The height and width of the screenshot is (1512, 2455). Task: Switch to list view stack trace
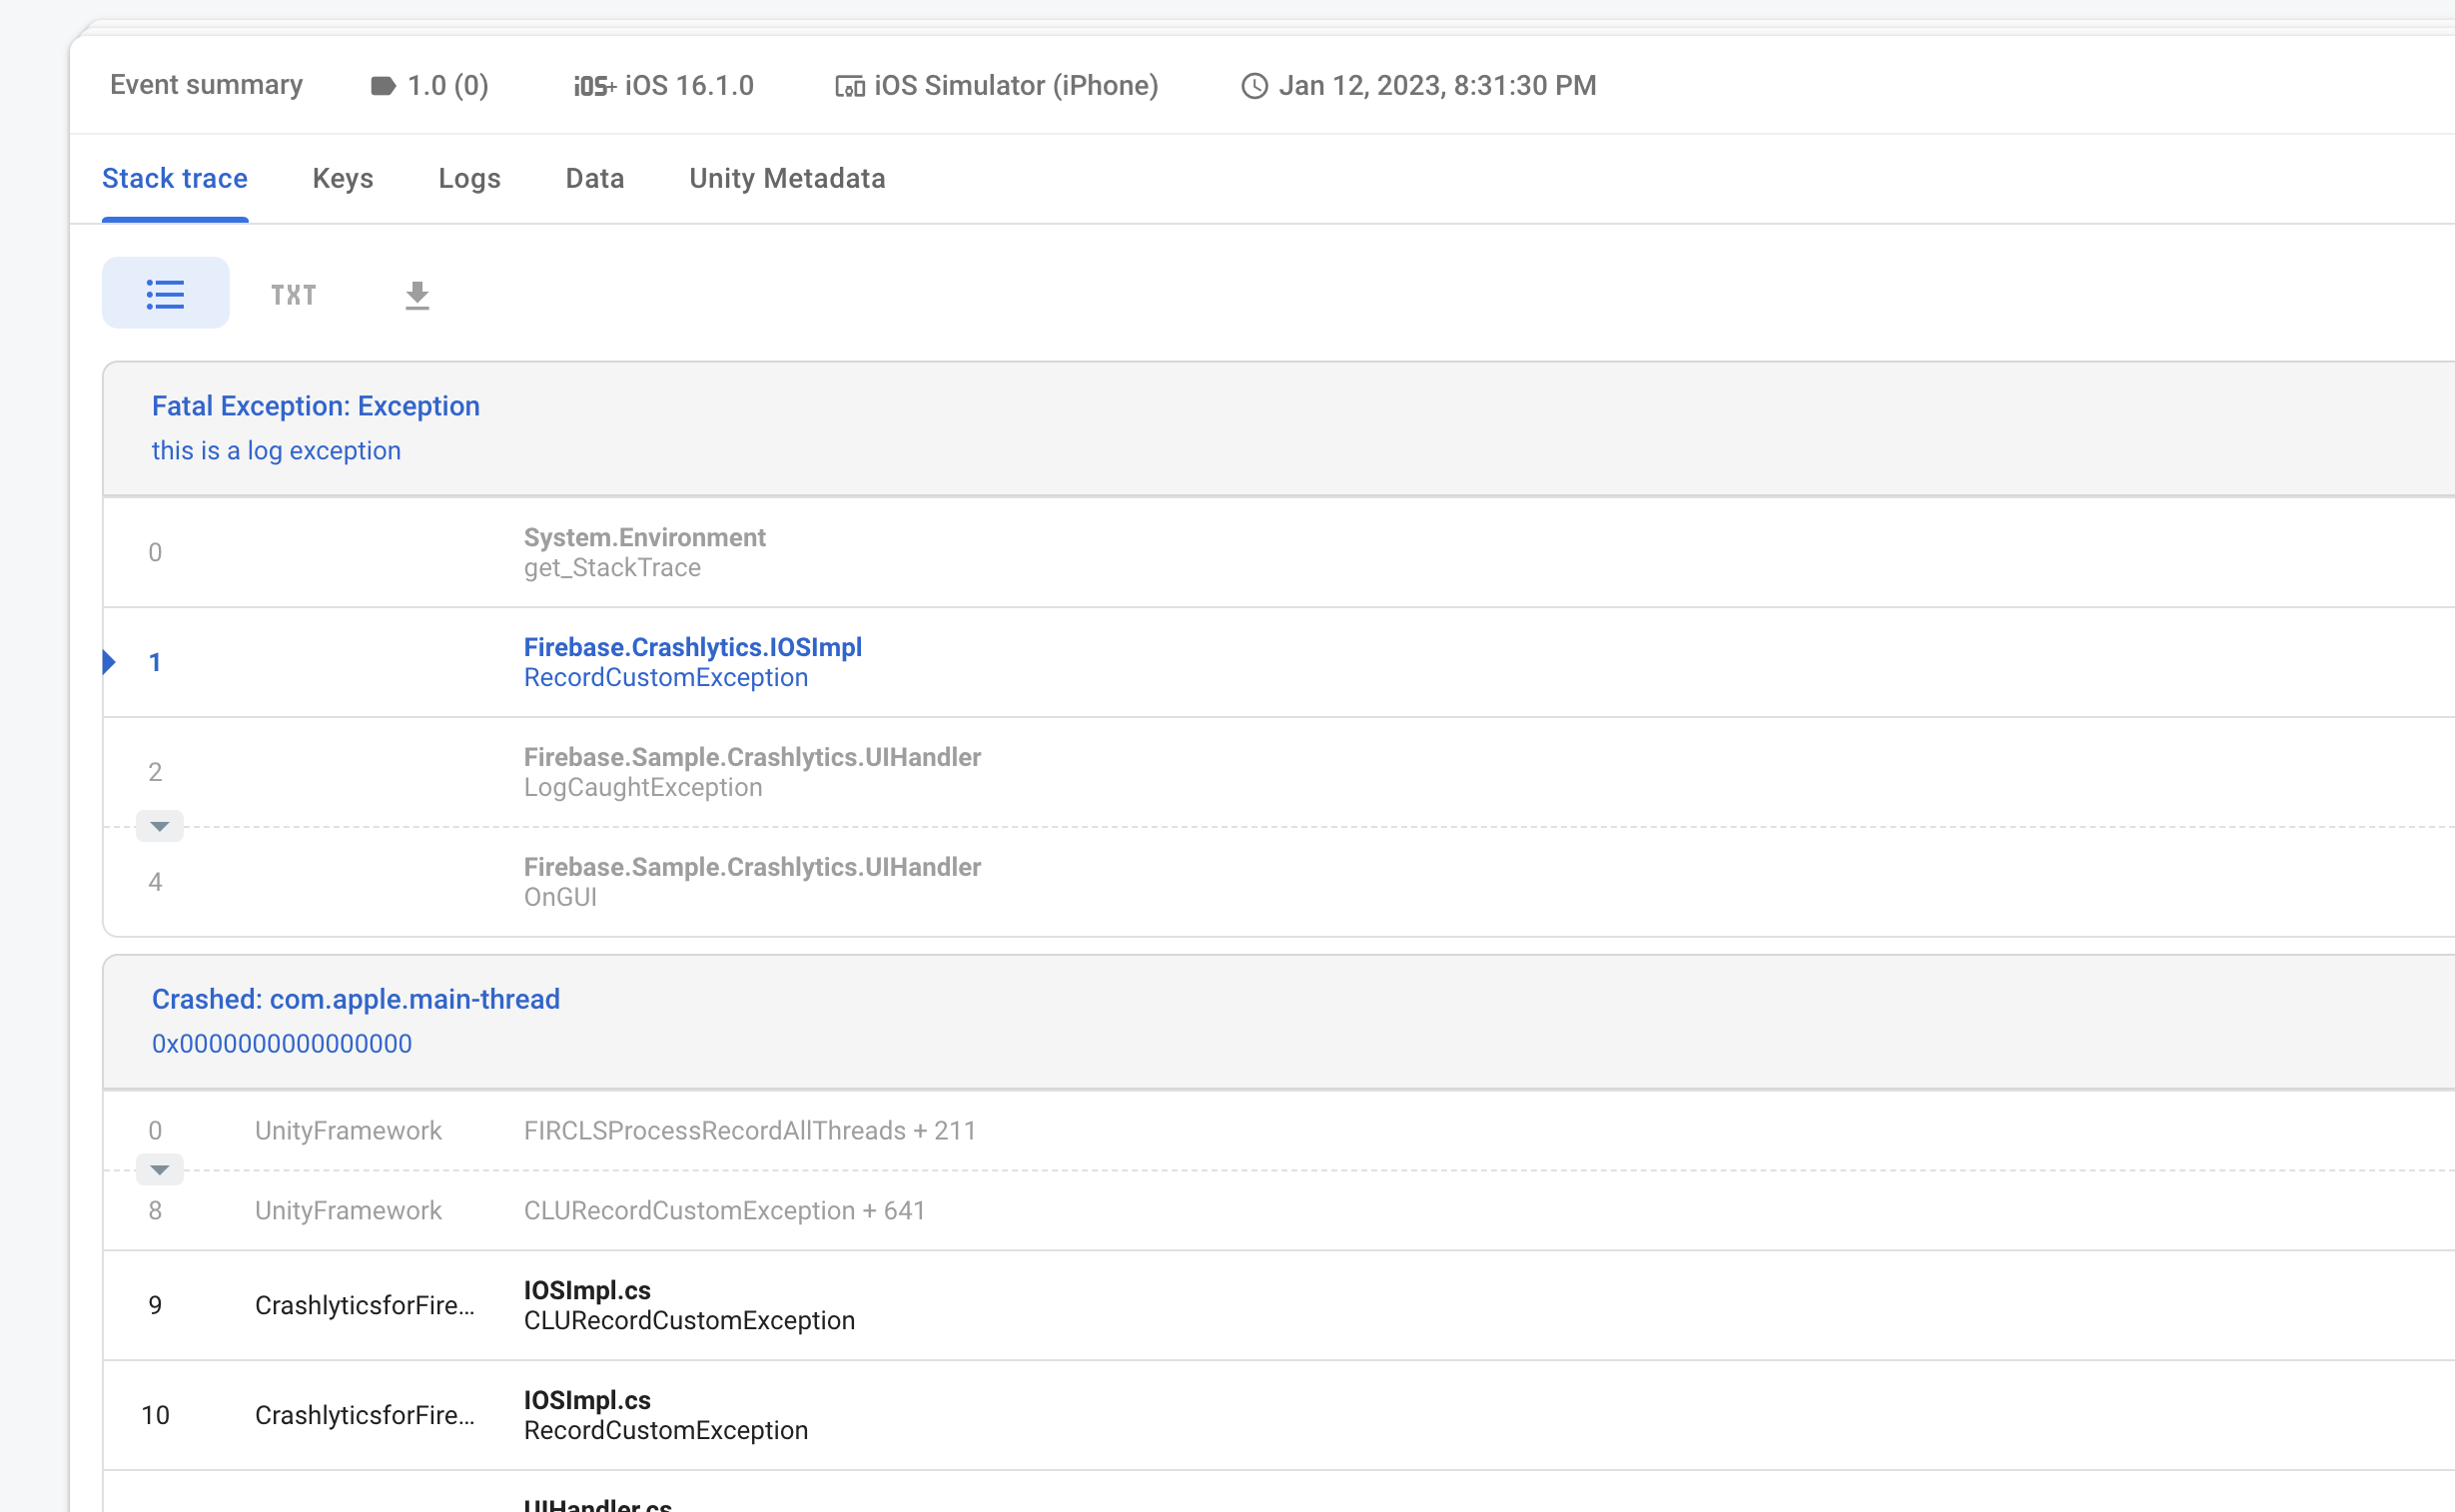coord(165,294)
